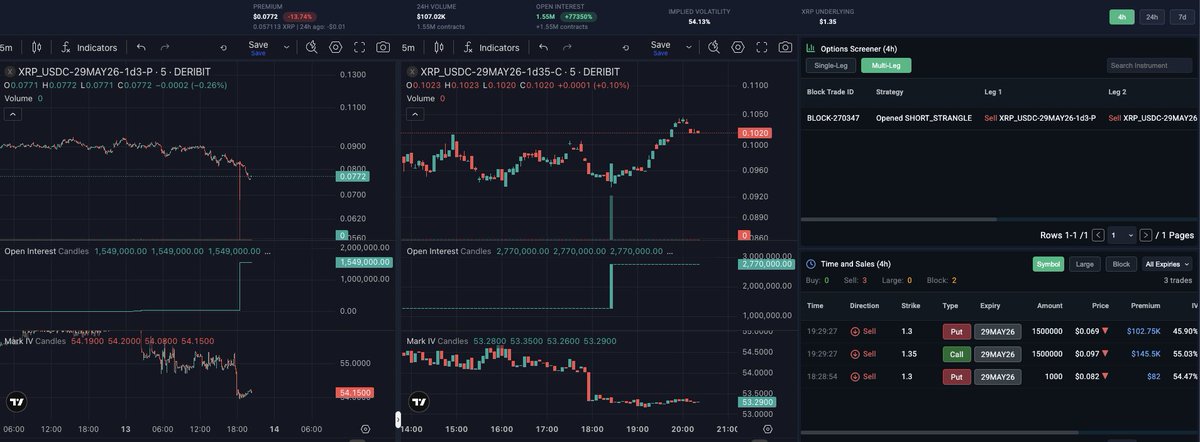Open Indicators in right chart toolbar
1200x442 pixels.
490,47
